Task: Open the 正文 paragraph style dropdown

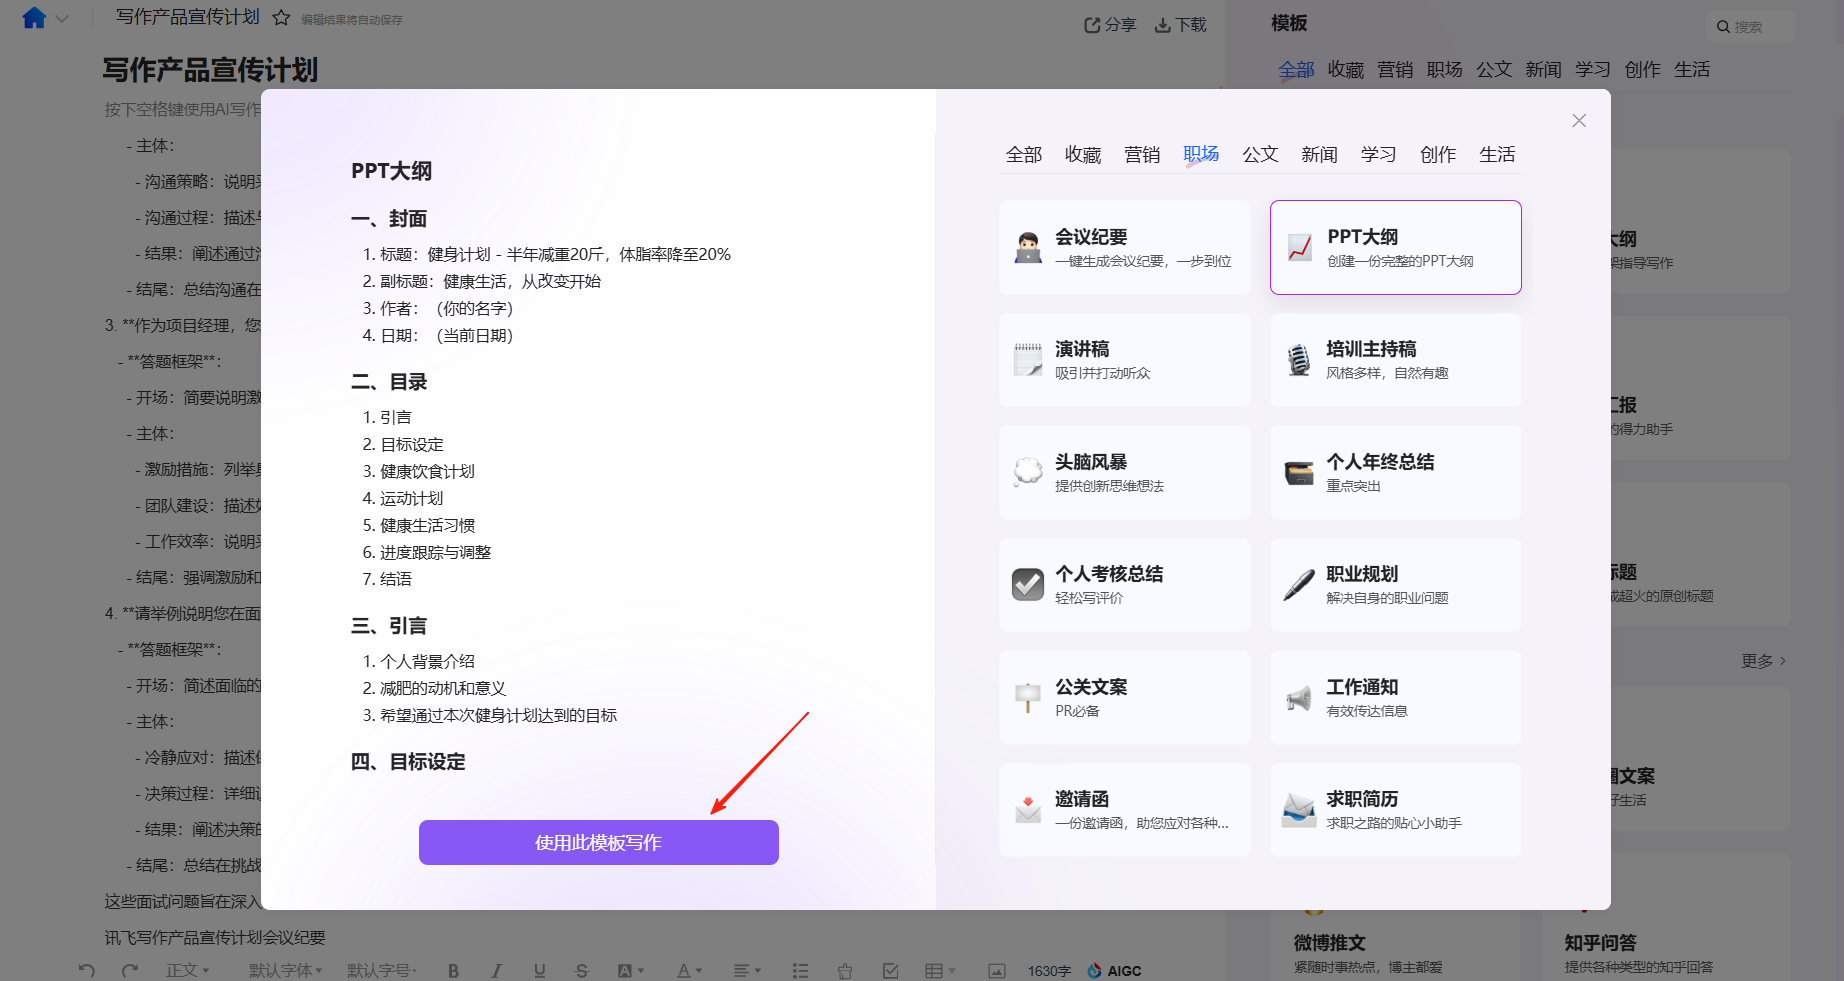Action: tap(188, 970)
